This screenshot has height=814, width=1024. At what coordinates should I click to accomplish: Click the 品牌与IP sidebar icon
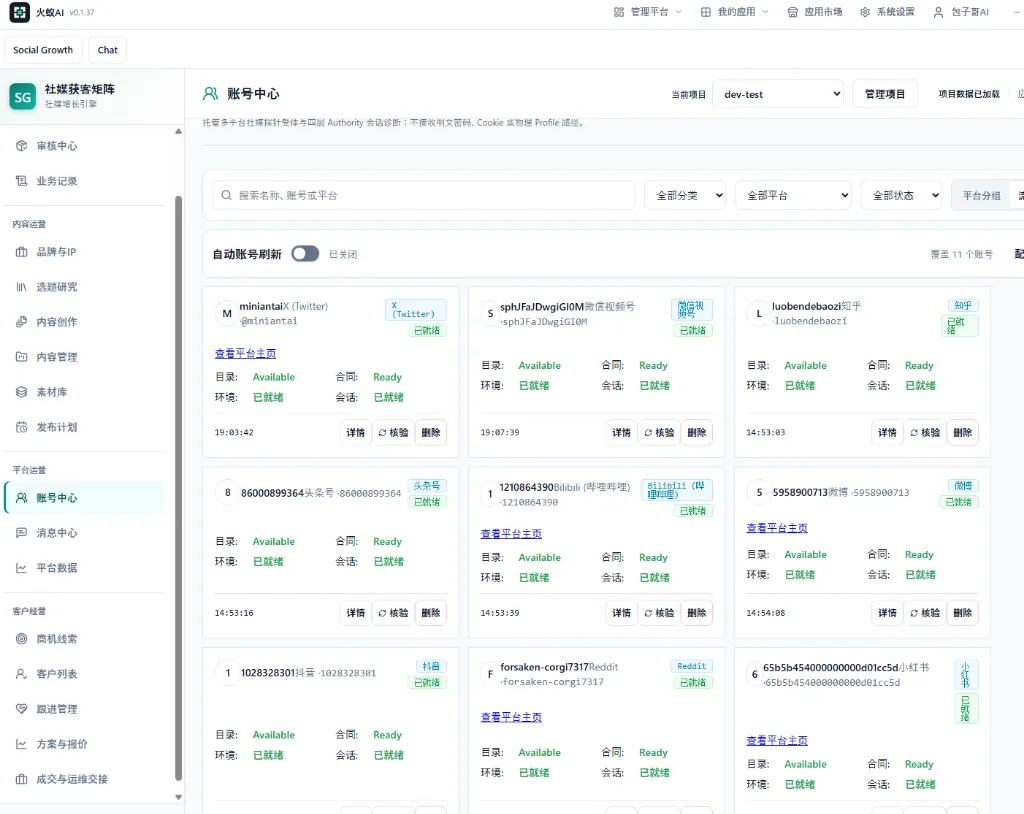pyautogui.click(x=22, y=252)
